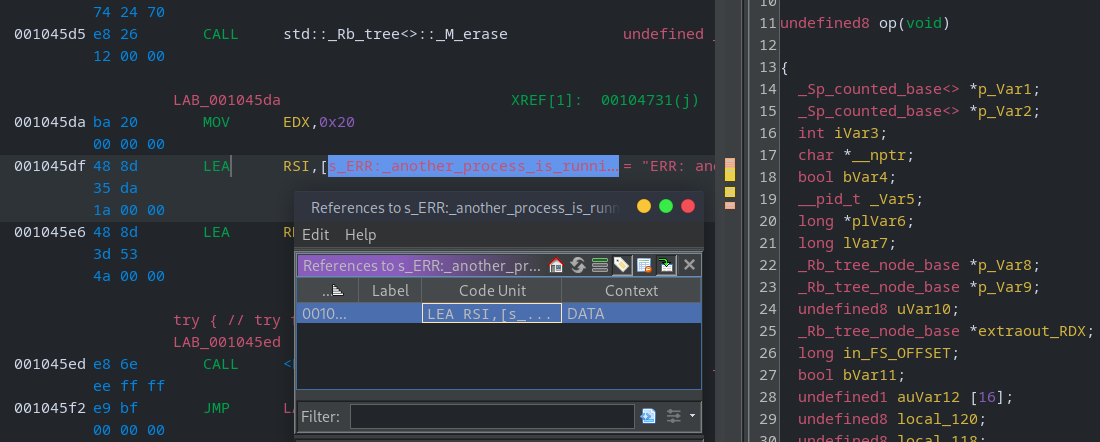The image size is (1100, 442).
Task: Click address 001045da in listing
Action: point(50,122)
